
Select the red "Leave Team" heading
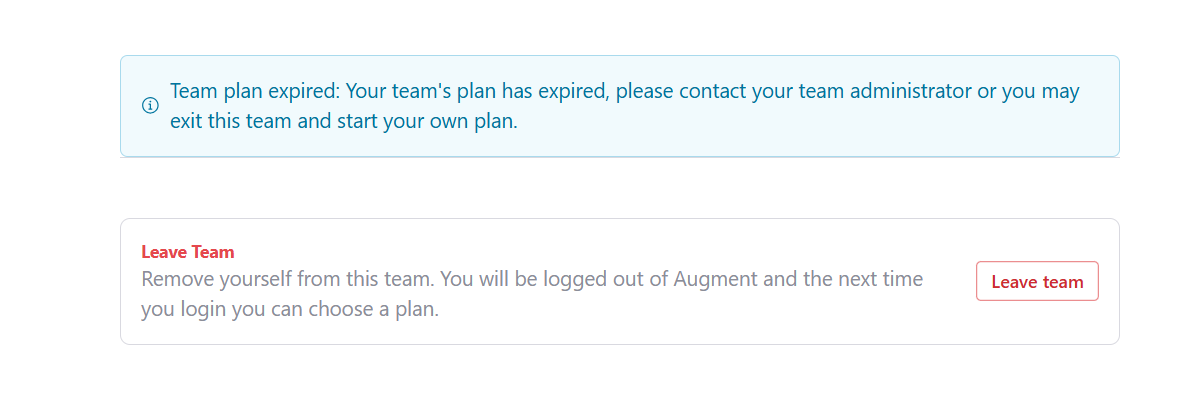pos(188,252)
